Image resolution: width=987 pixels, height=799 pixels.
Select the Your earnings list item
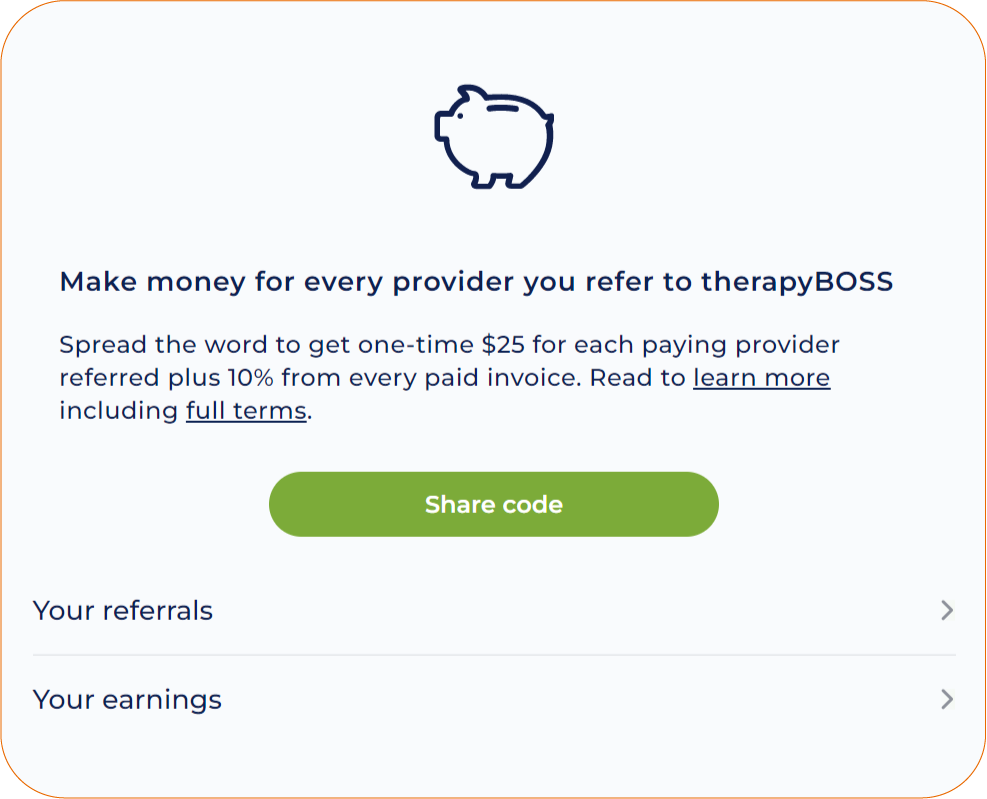pyautogui.click(x=127, y=699)
